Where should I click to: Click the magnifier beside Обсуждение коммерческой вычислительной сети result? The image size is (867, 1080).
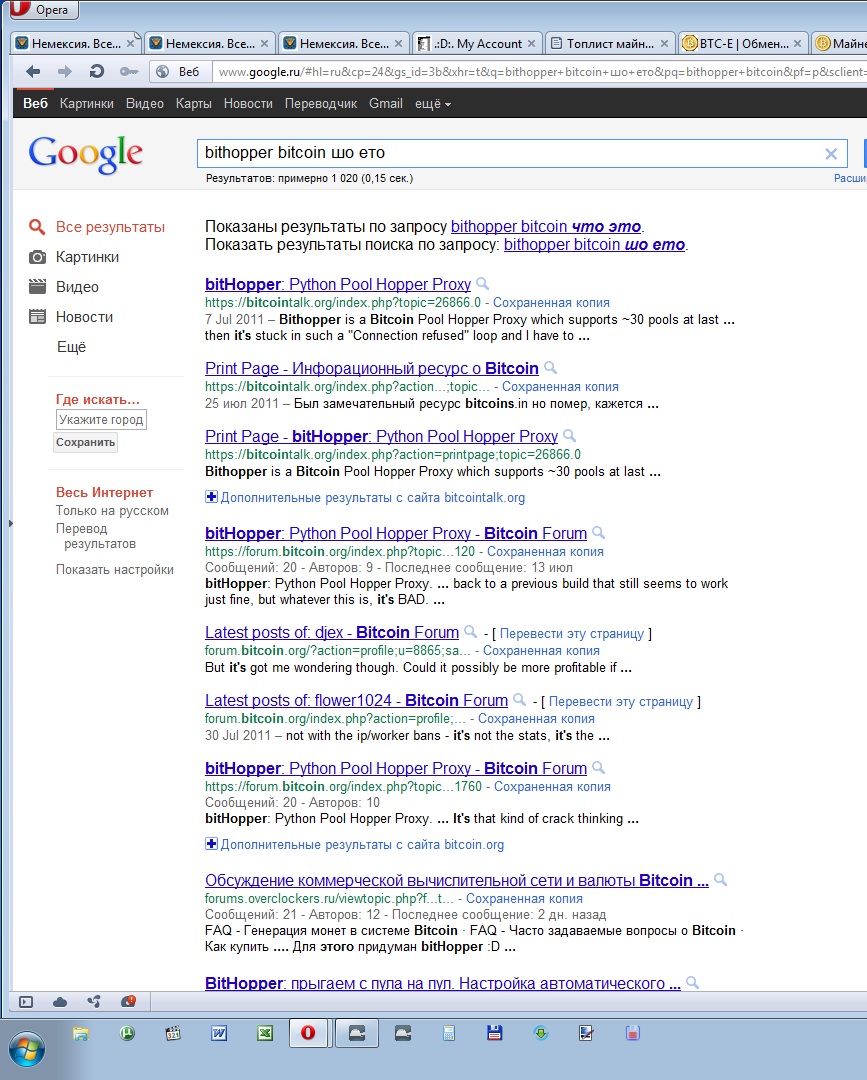pyautogui.click(x=720, y=880)
